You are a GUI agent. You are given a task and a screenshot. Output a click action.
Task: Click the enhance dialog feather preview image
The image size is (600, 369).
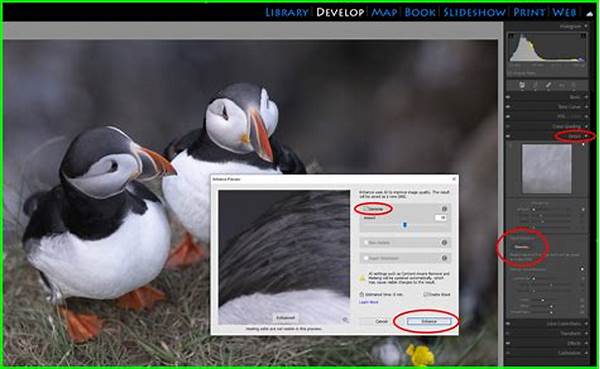(284, 257)
